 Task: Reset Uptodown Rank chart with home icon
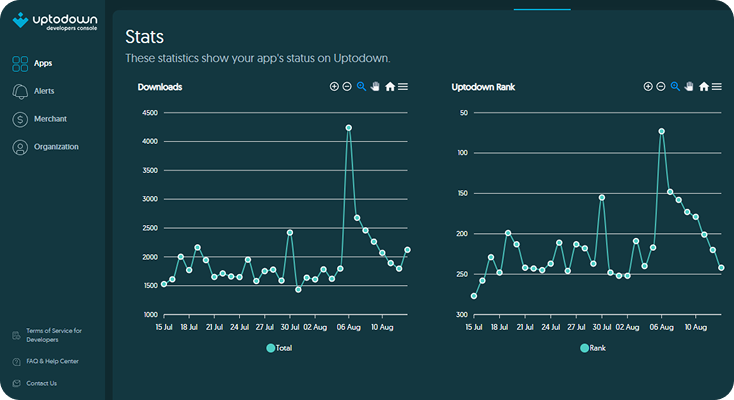coord(704,87)
